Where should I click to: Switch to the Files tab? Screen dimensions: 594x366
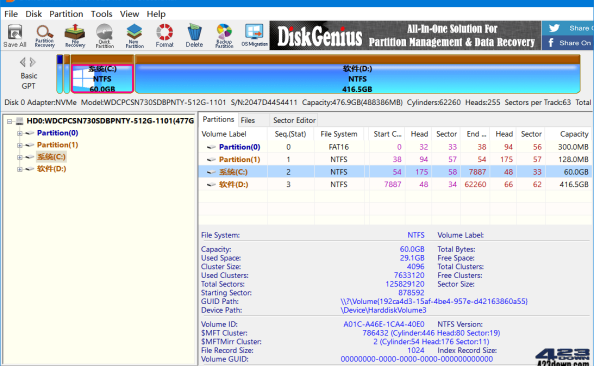pyautogui.click(x=248, y=120)
